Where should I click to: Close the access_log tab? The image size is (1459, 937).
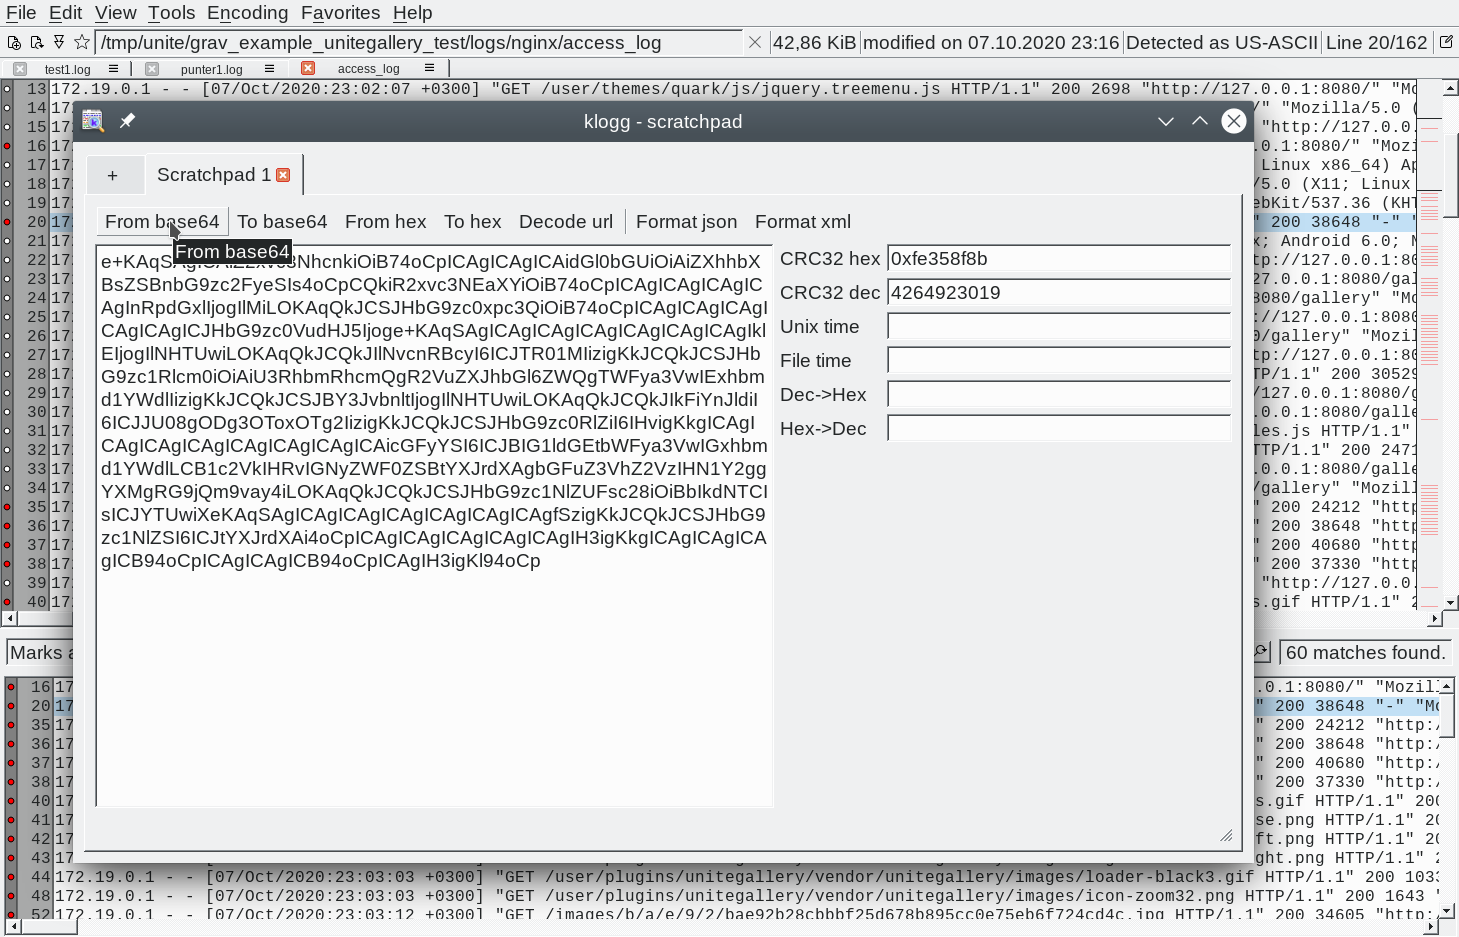point(308,68)
